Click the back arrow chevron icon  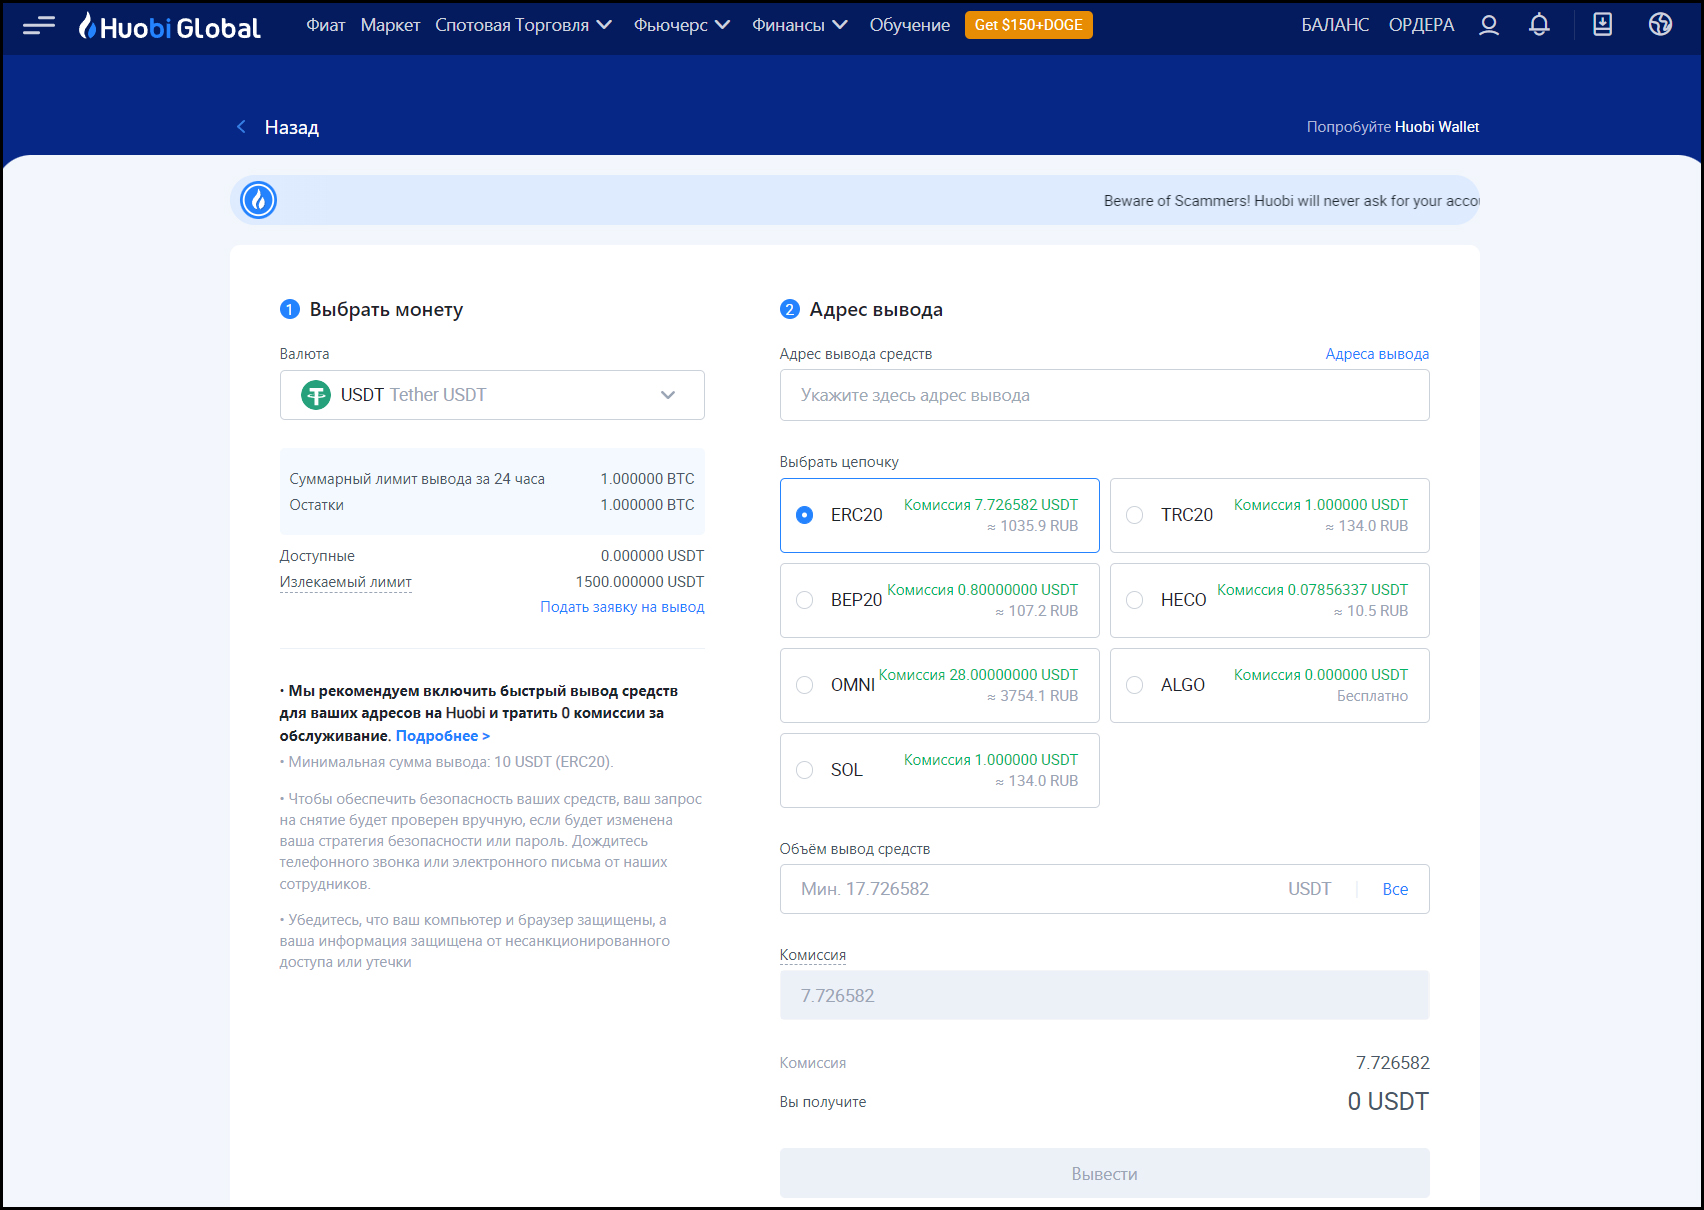point(241,126)
